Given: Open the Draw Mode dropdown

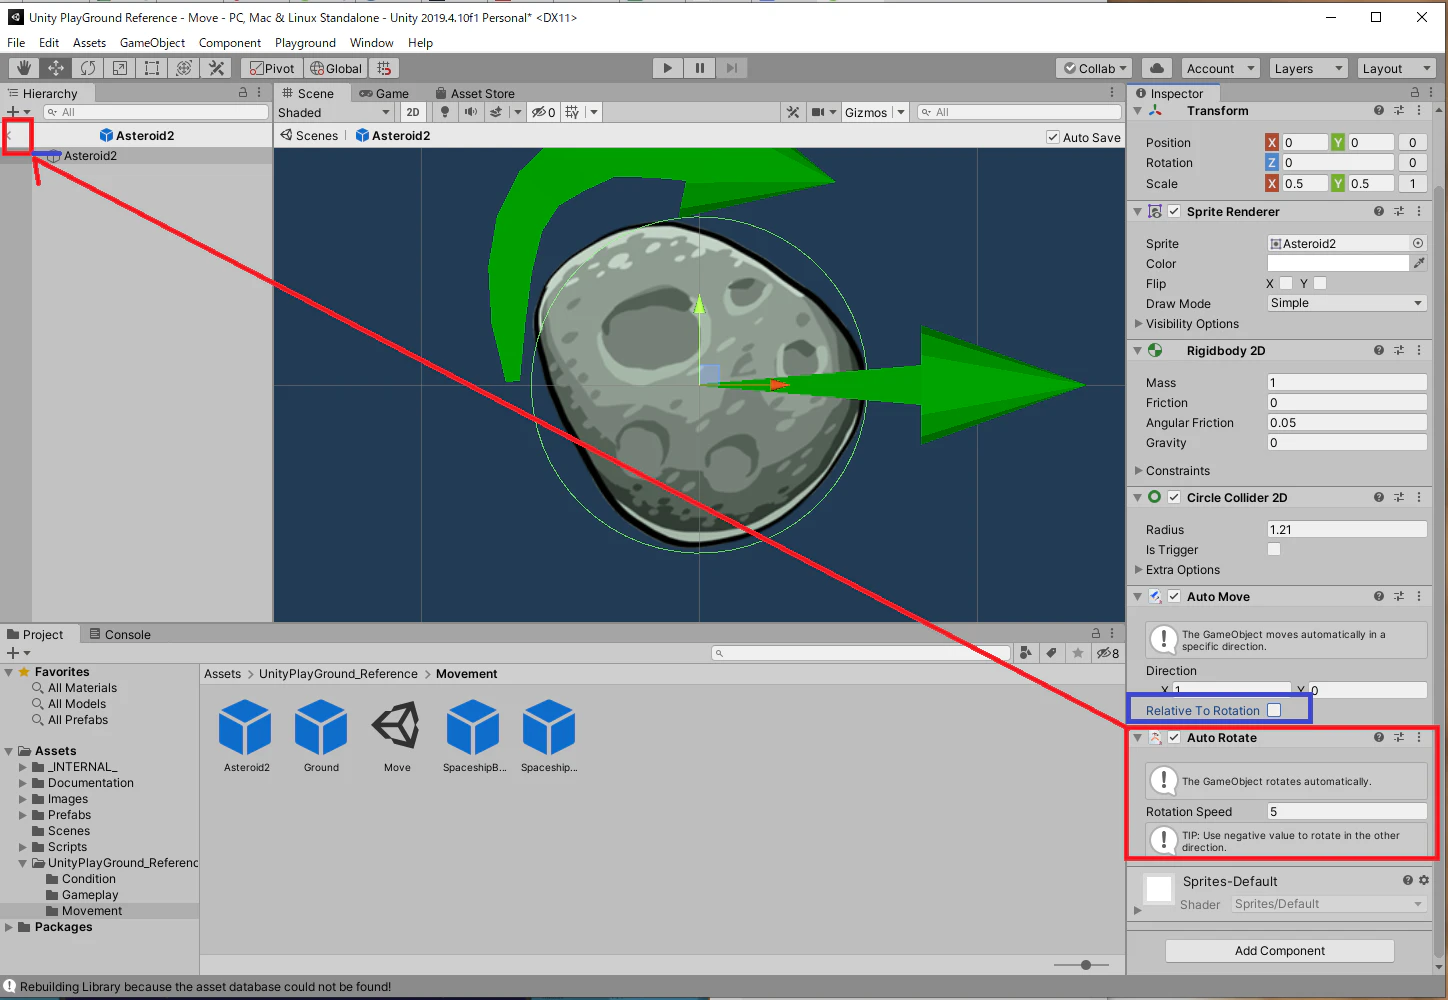Looking at the screenshot, I should tap(1346, 303).
